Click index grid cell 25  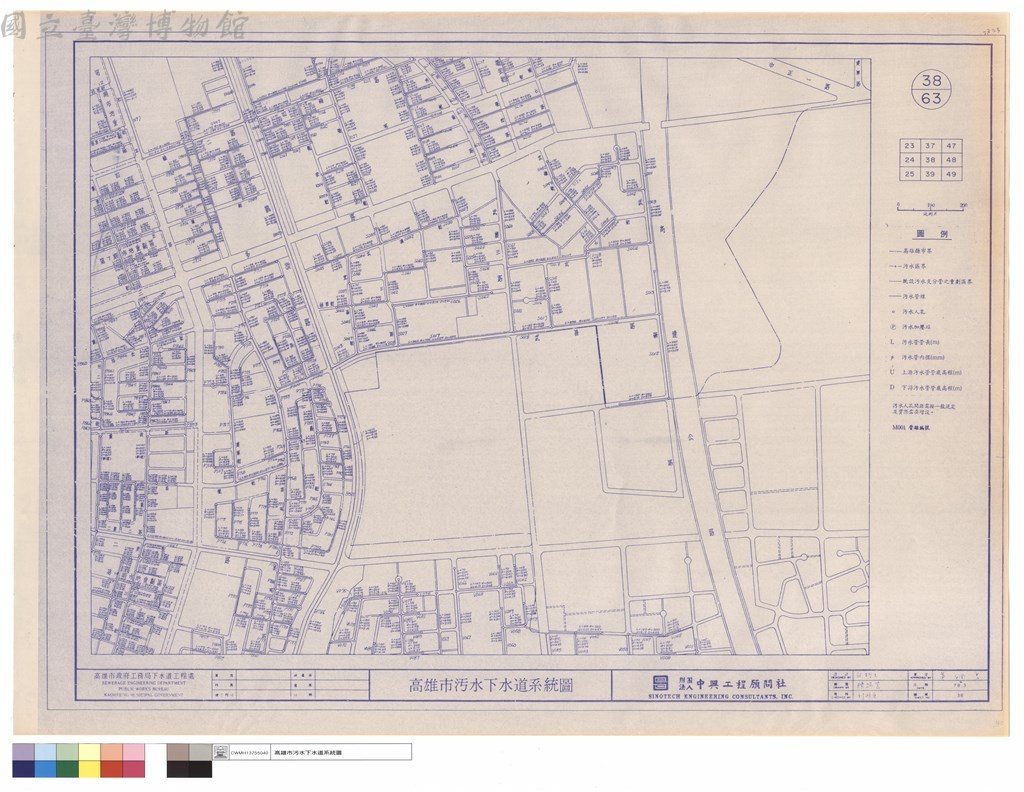click(x=910, y=174)
